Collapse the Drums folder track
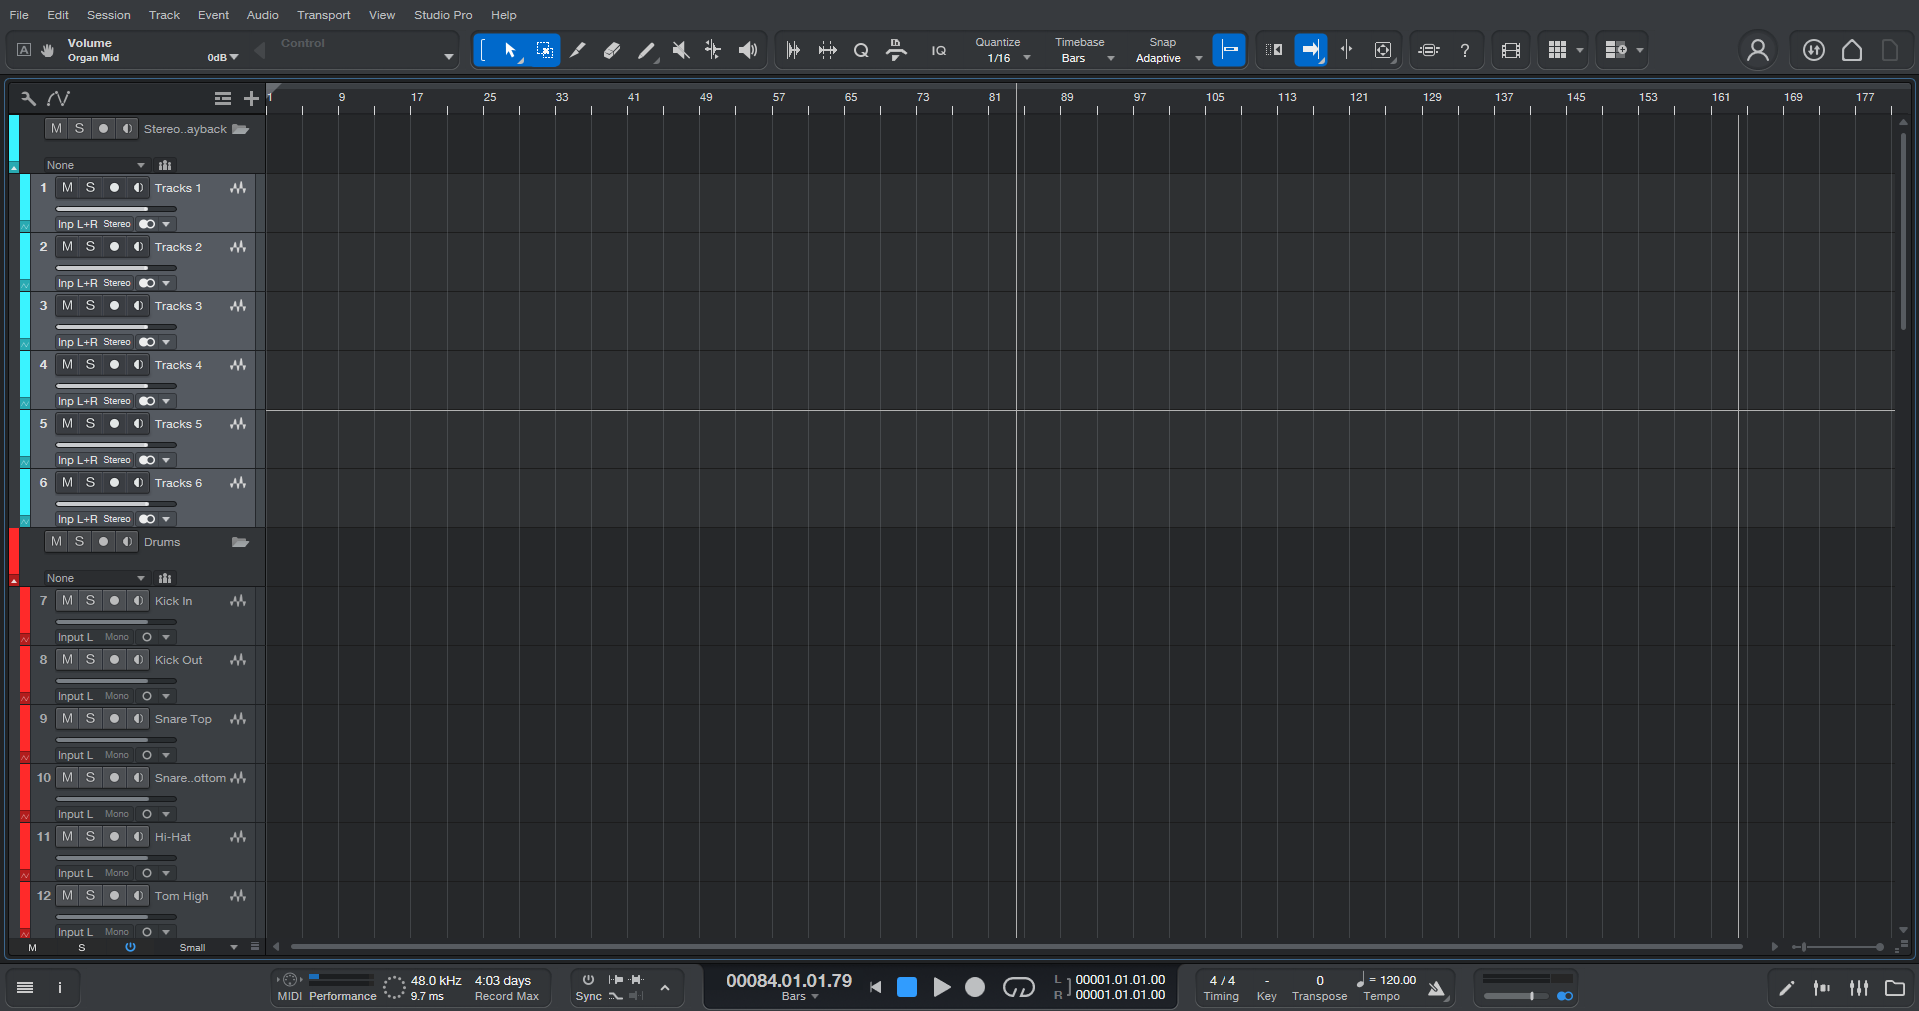The width and height of the screenshot is (1919, 1011). pyautogui.click(x=240, y=541)
